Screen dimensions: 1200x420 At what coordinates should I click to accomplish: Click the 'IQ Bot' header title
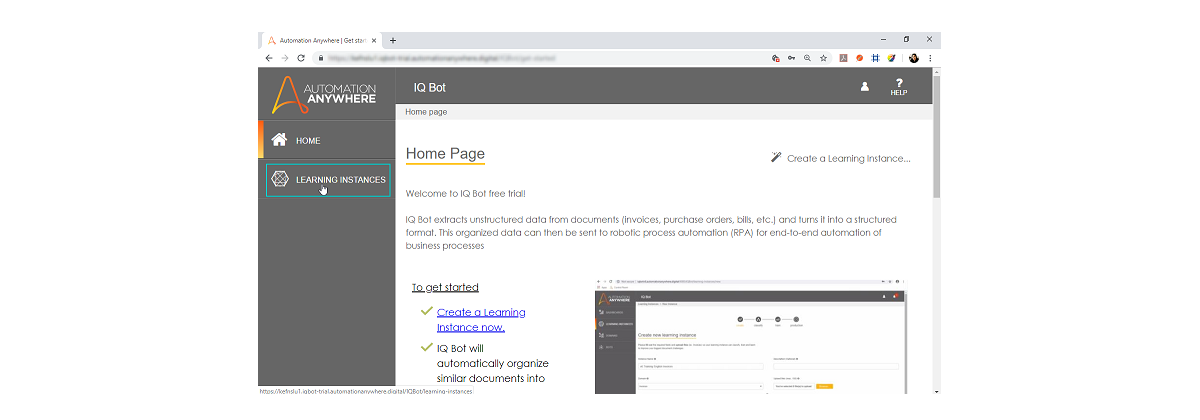430,88
